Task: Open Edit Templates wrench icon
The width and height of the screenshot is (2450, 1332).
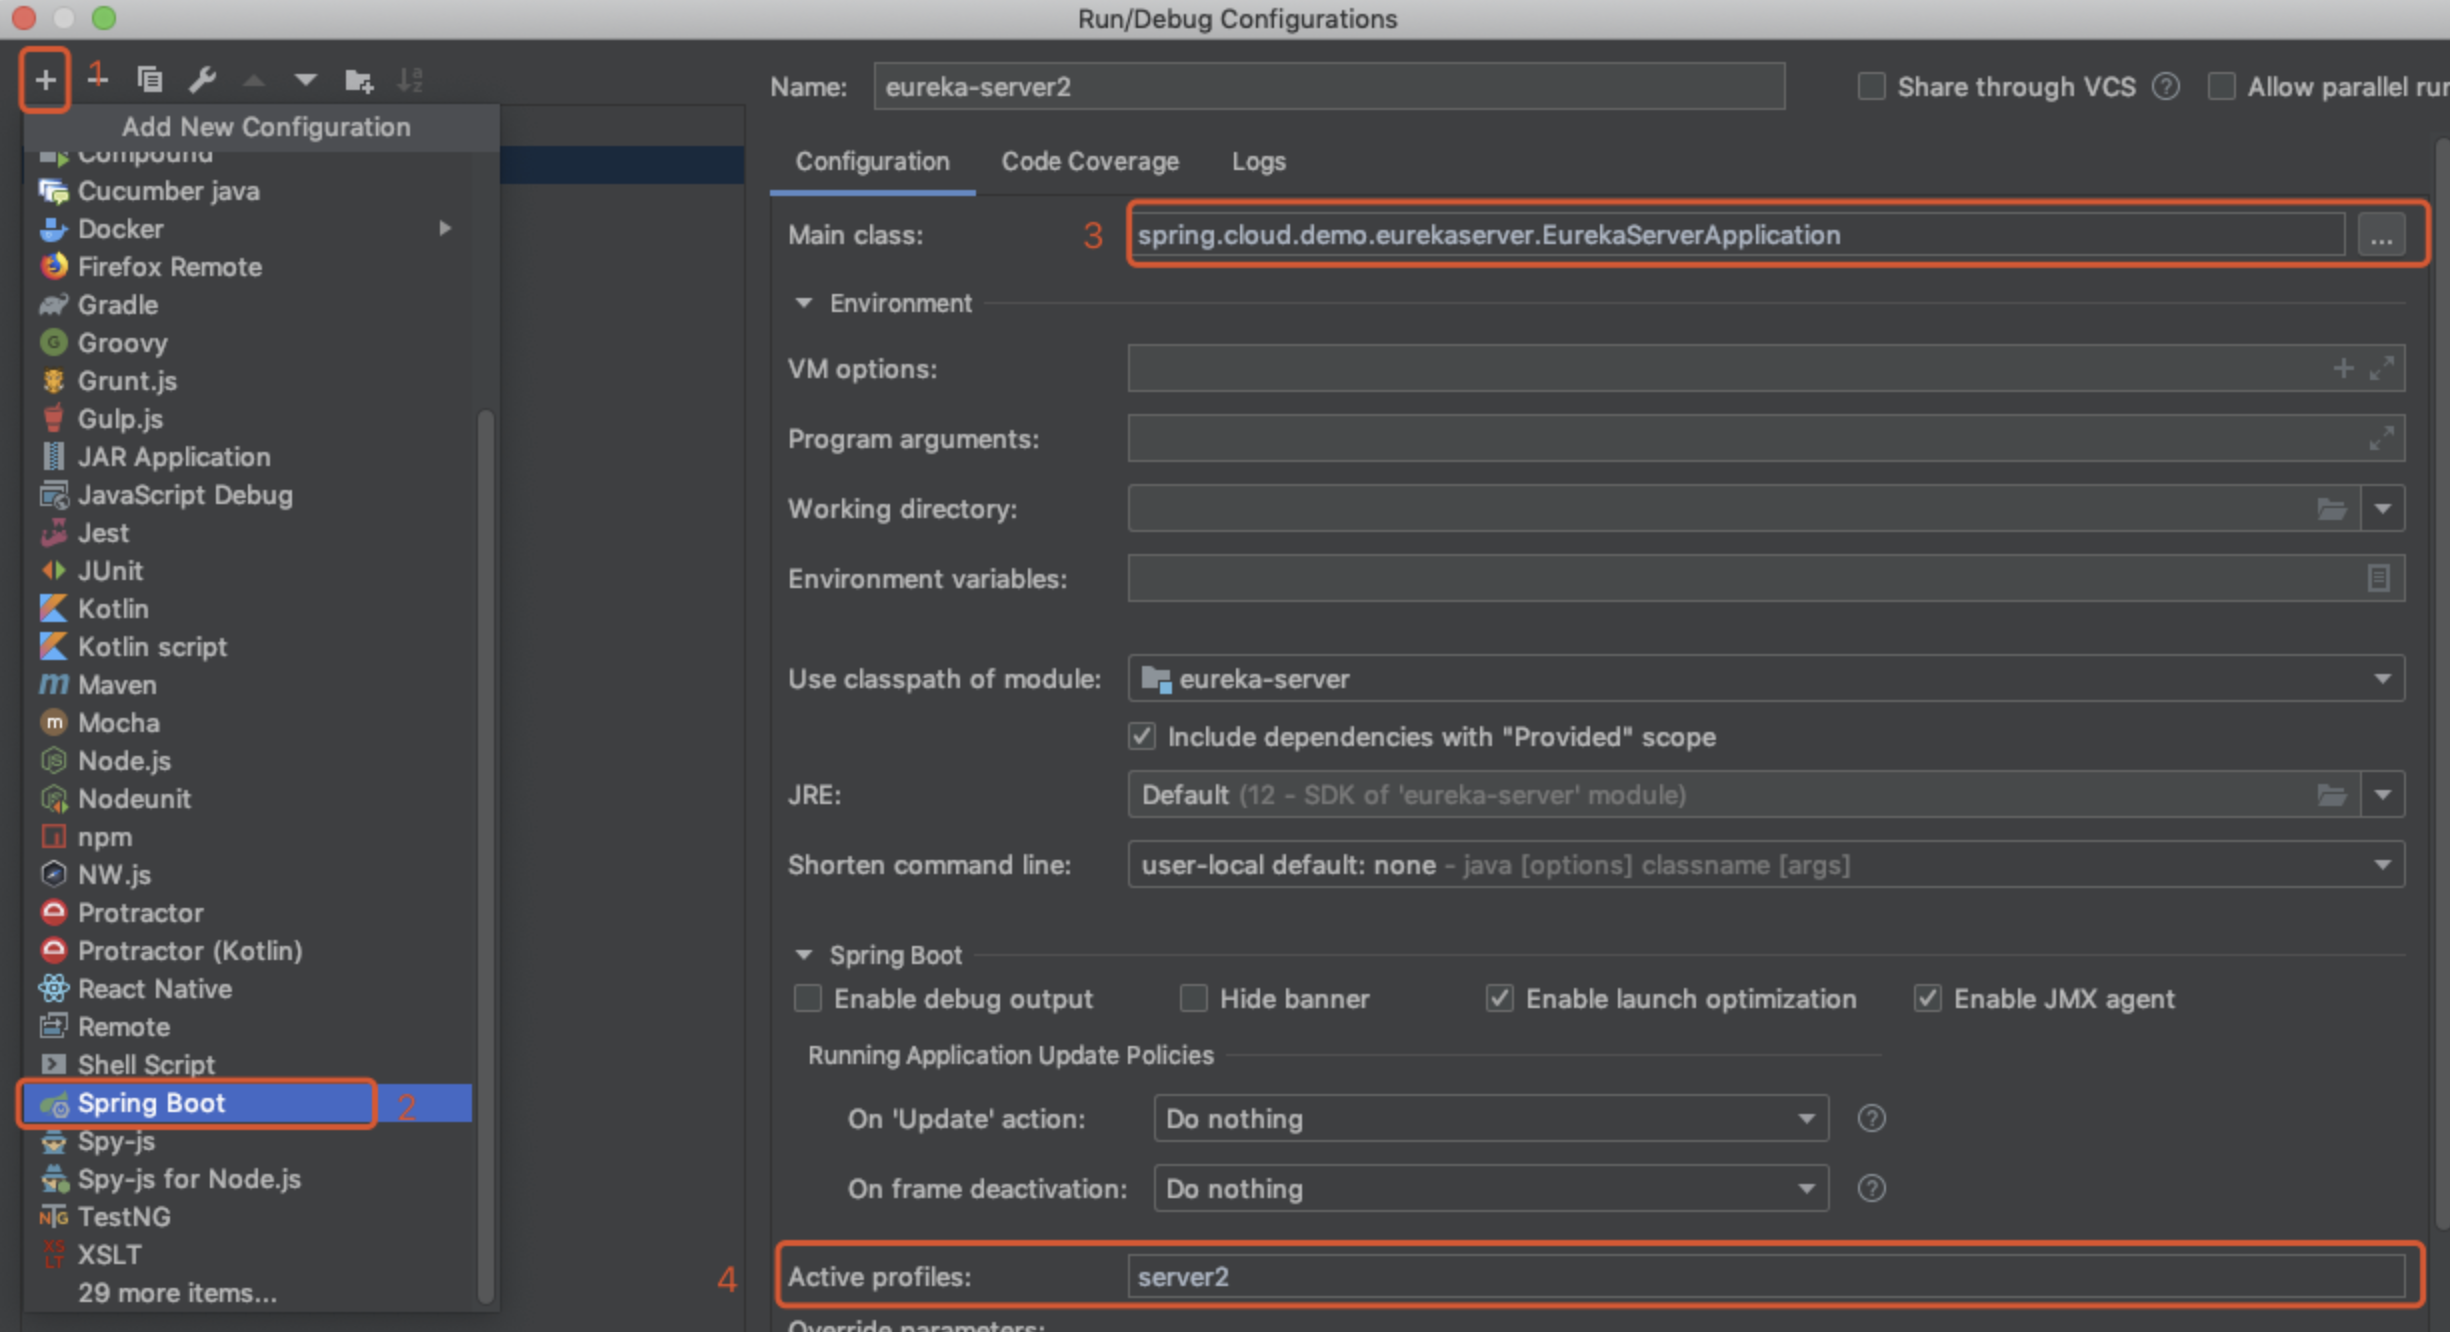Action: [203, 79]
